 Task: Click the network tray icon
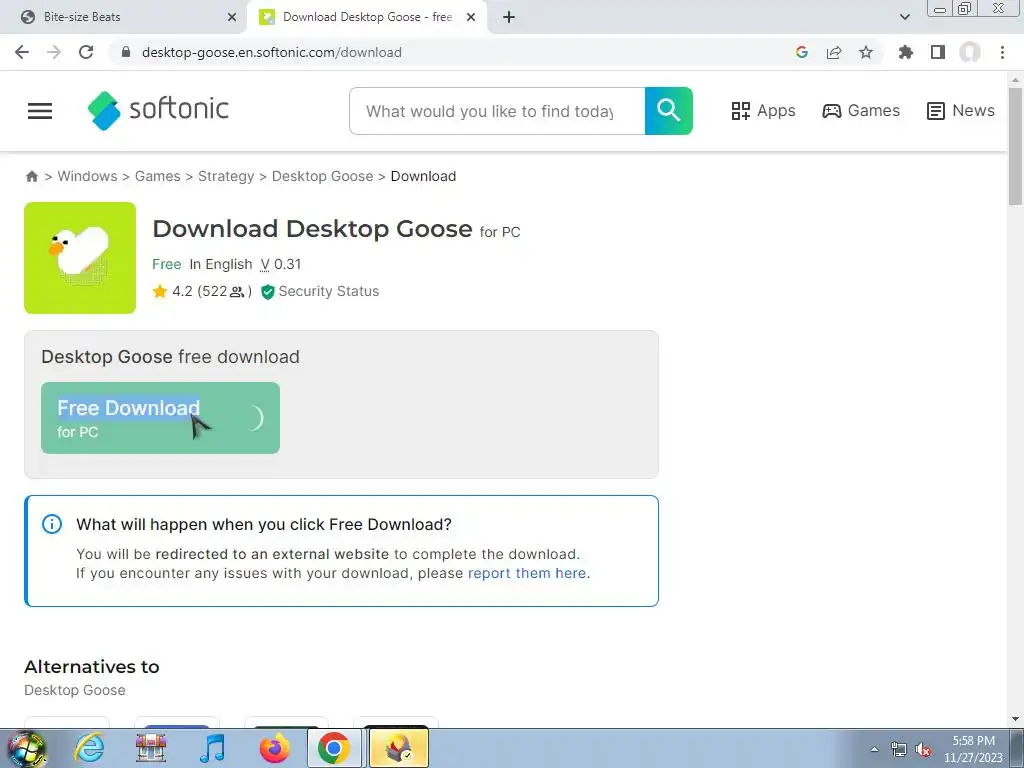pyautogui.click(x=899, y=750)
